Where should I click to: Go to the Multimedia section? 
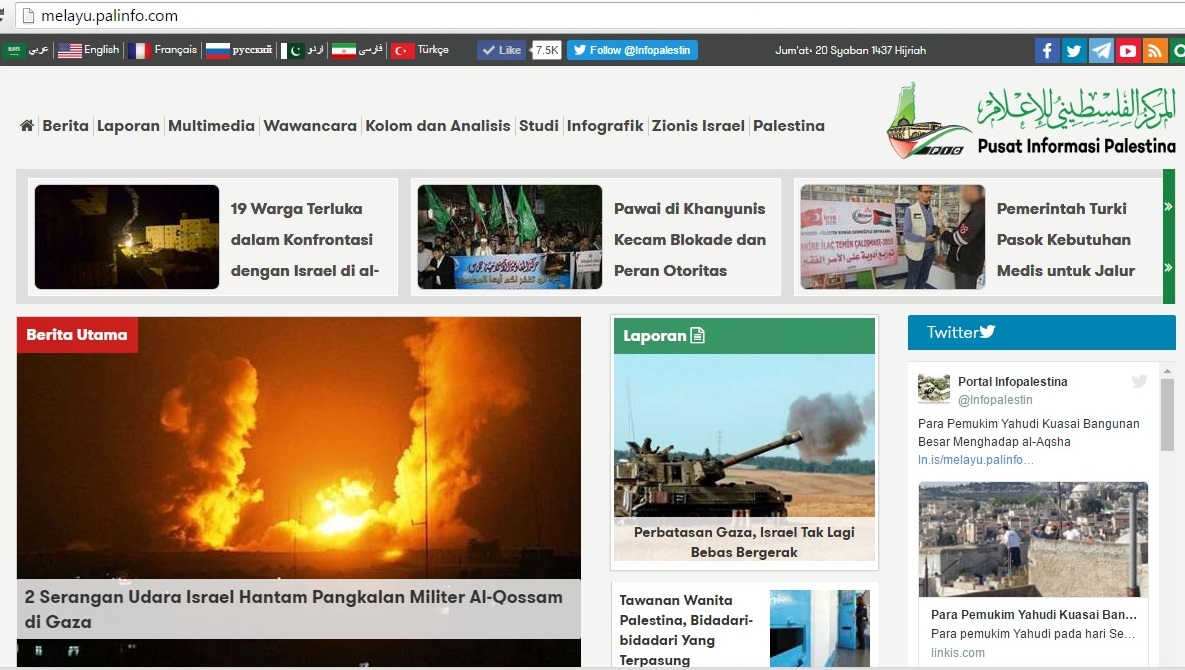pyautogui.click(x=212, y=125)
